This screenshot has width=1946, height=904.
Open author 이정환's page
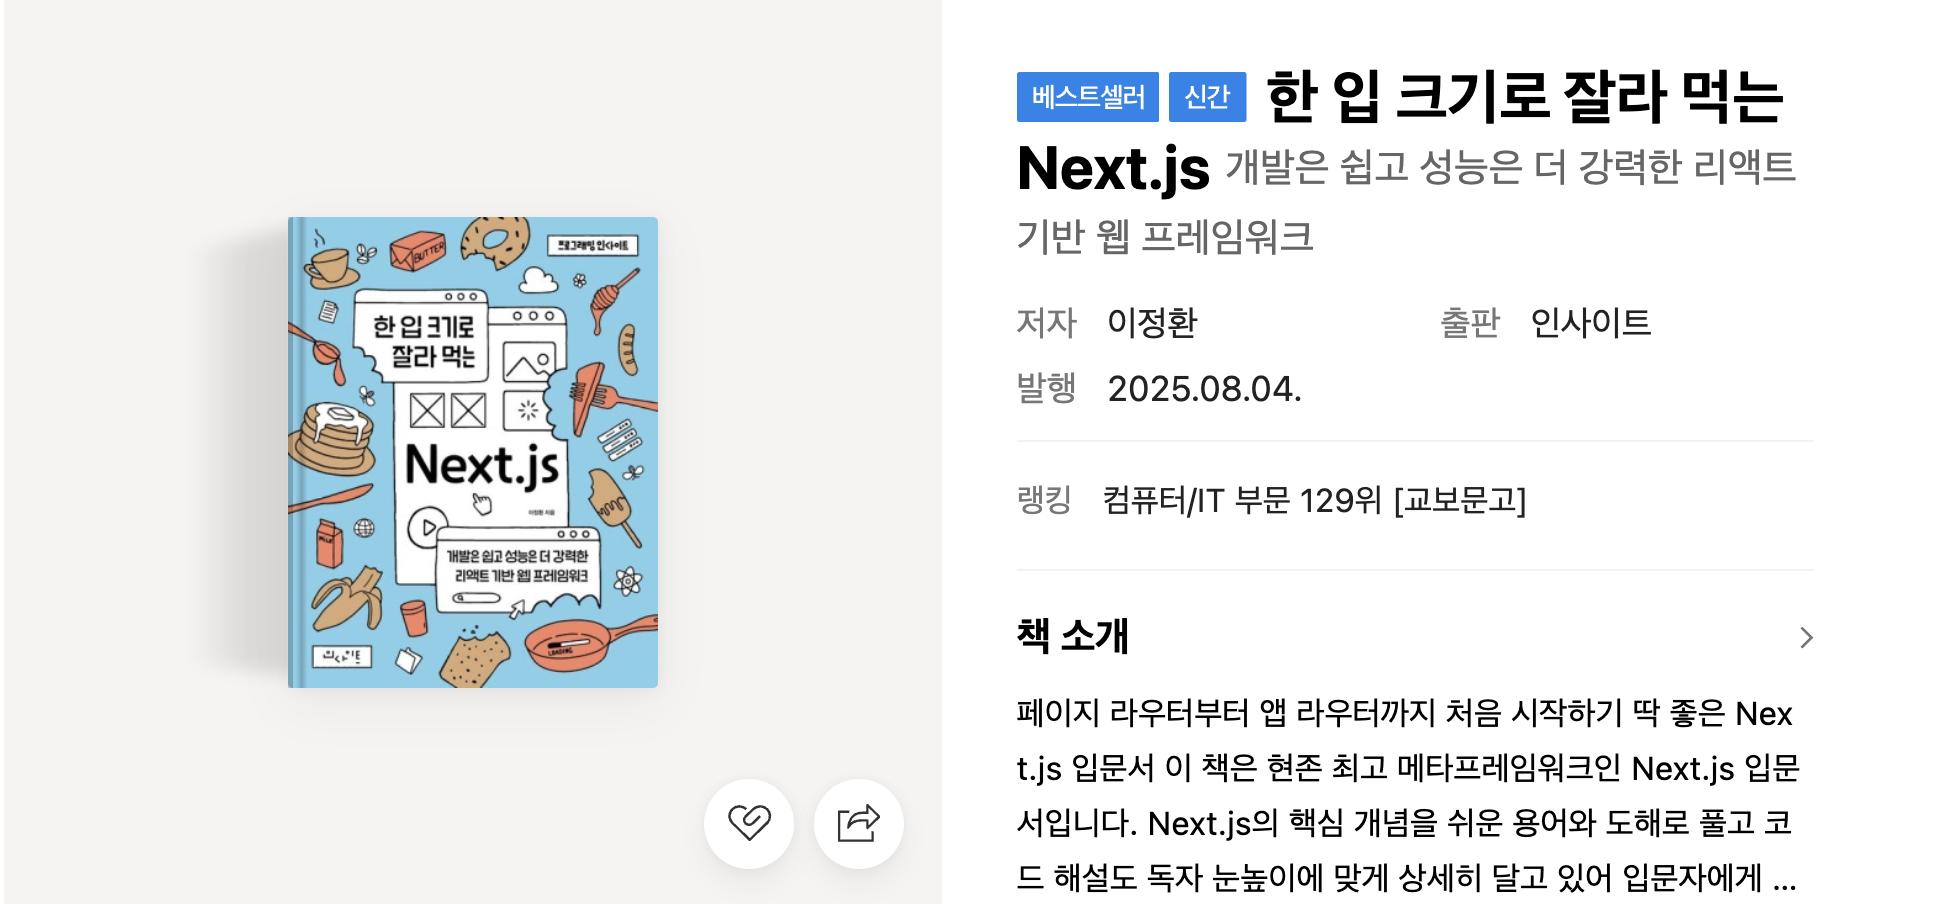(x=1152, y=323)
